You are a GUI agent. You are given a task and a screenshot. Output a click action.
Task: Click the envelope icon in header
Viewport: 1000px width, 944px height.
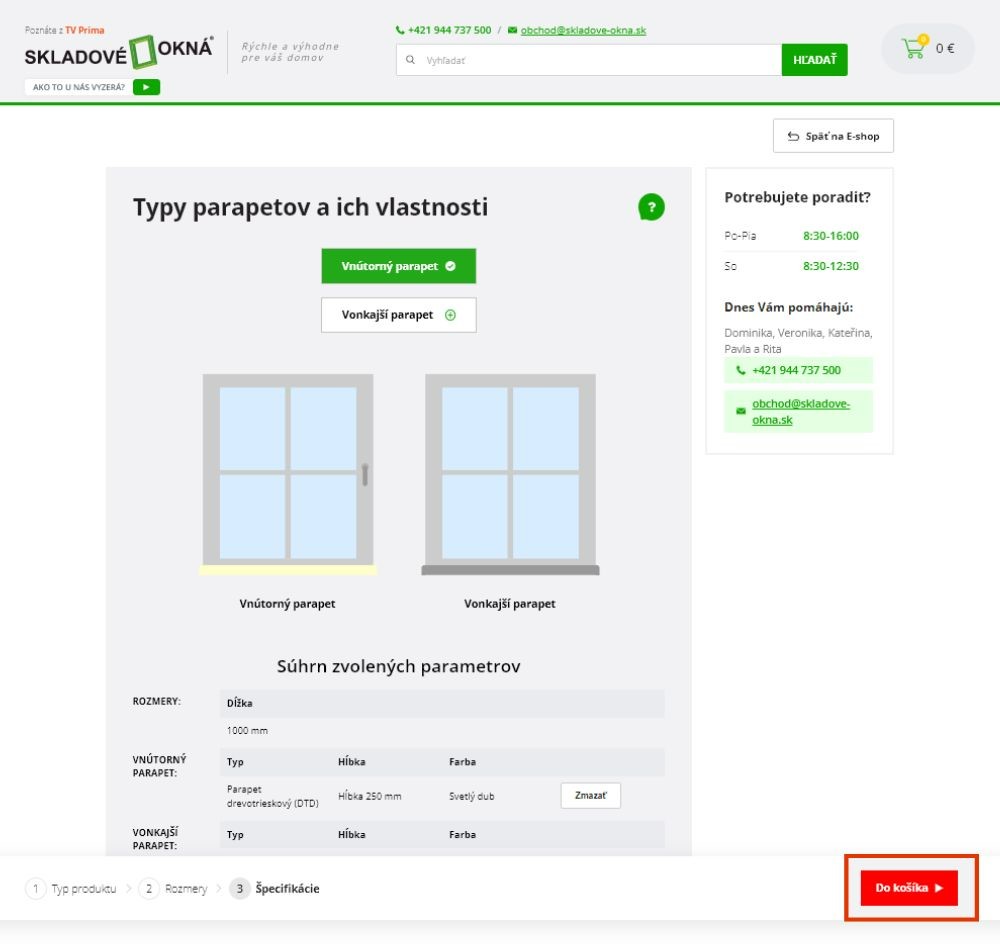(513, 30)
